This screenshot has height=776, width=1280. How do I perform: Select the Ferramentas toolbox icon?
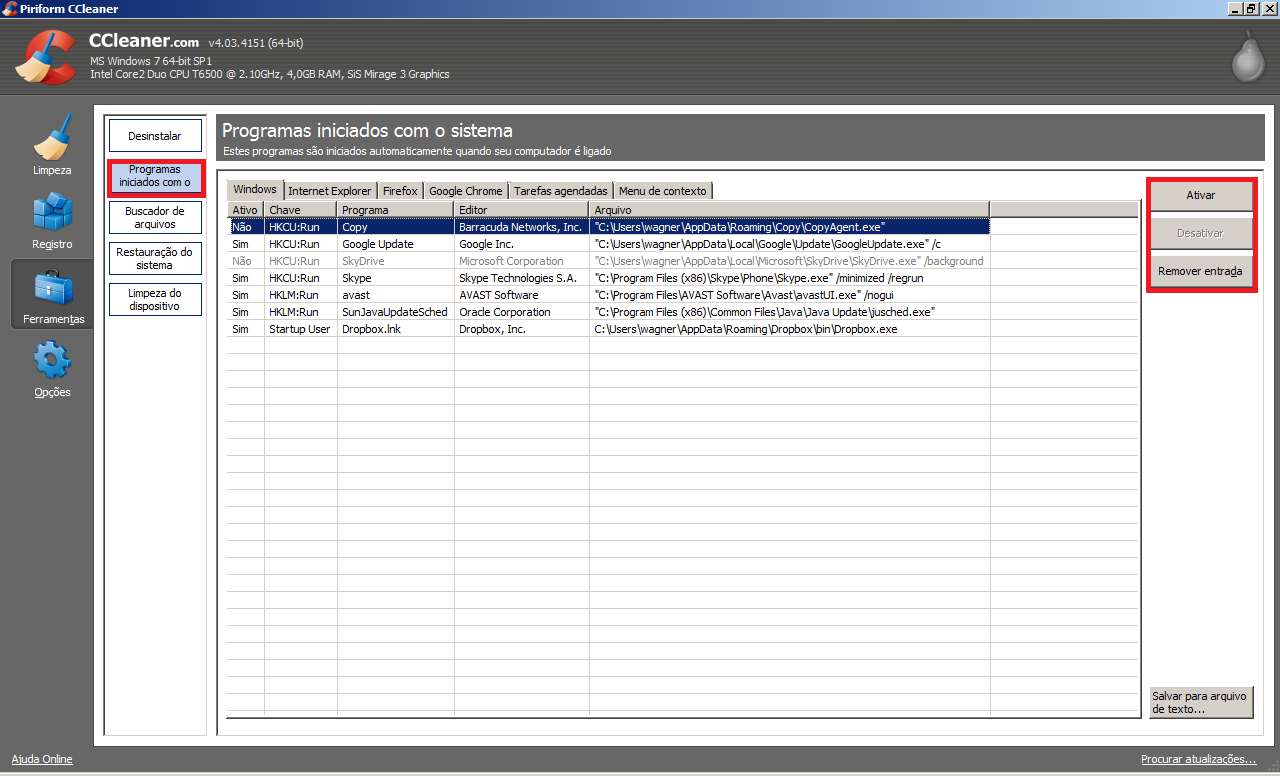pyautogui.click(x=52, y=295)
